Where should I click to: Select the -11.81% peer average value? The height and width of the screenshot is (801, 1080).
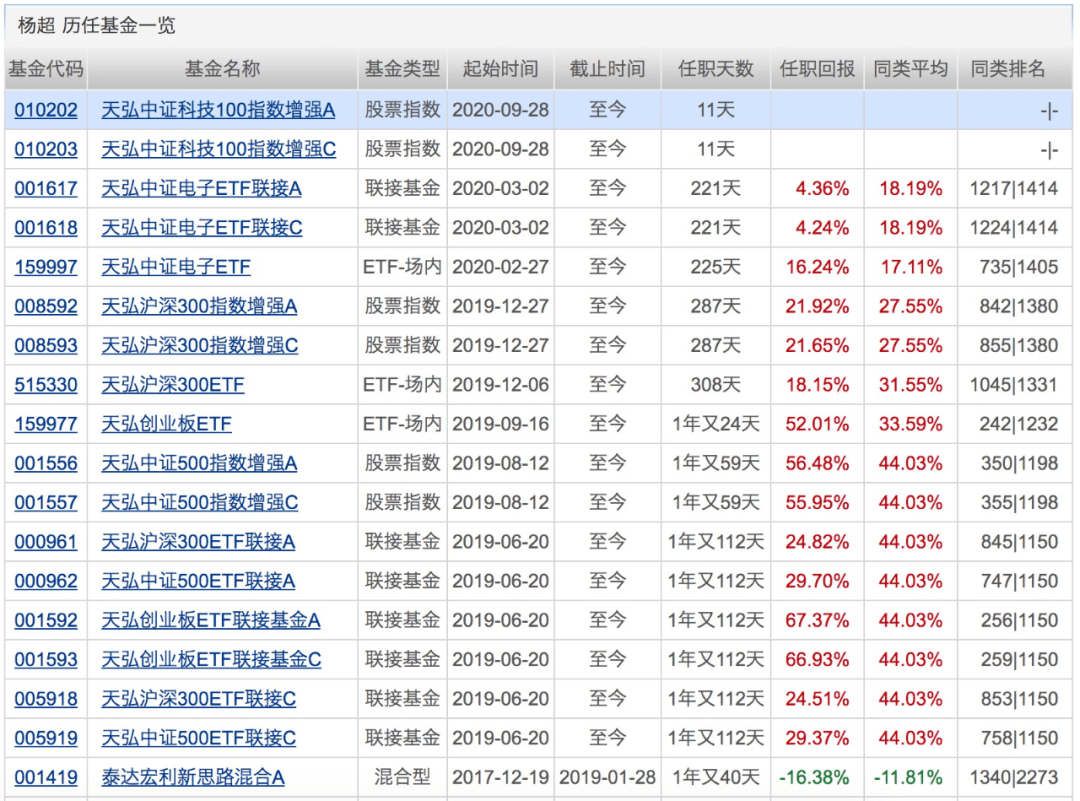click(x=908, y=778)
